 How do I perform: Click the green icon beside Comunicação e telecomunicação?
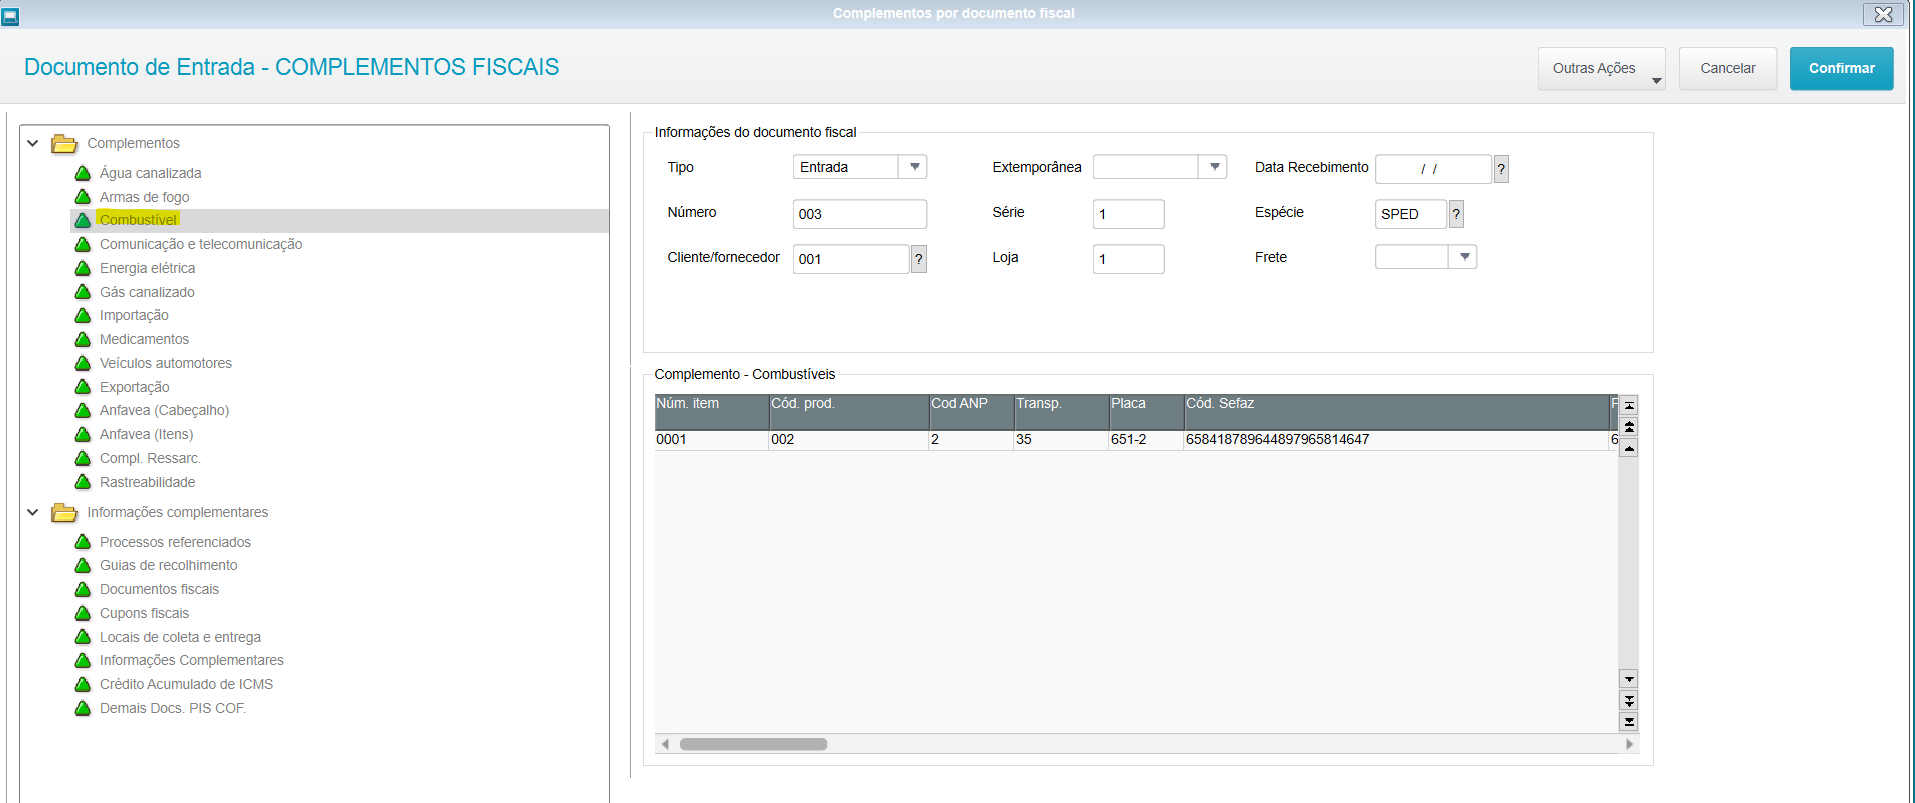[x=83, y=244]
